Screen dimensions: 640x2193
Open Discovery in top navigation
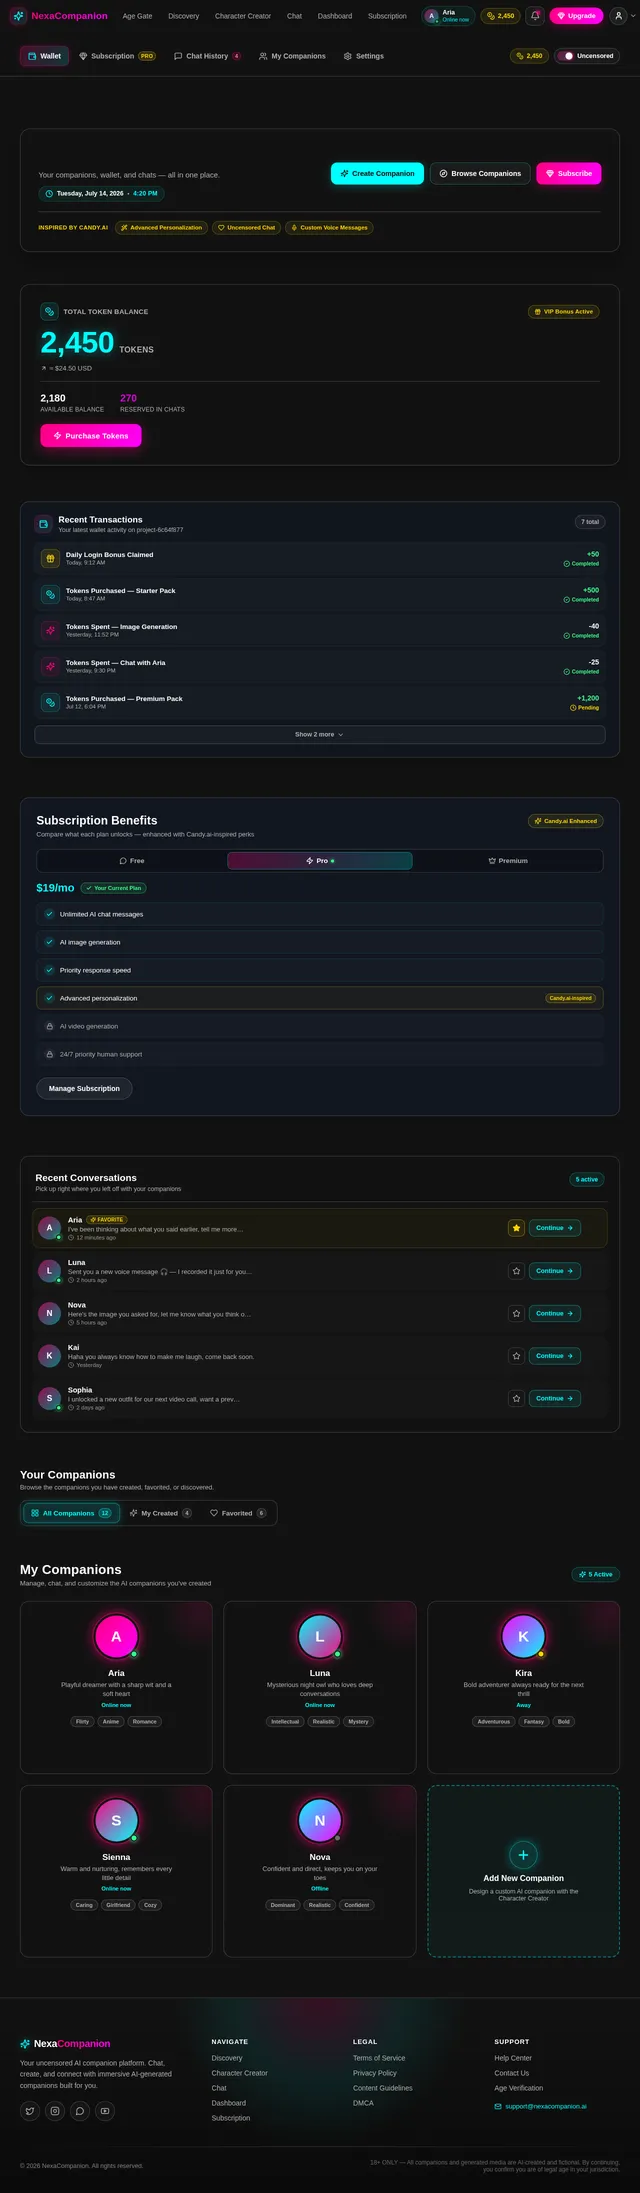(183, 16)
